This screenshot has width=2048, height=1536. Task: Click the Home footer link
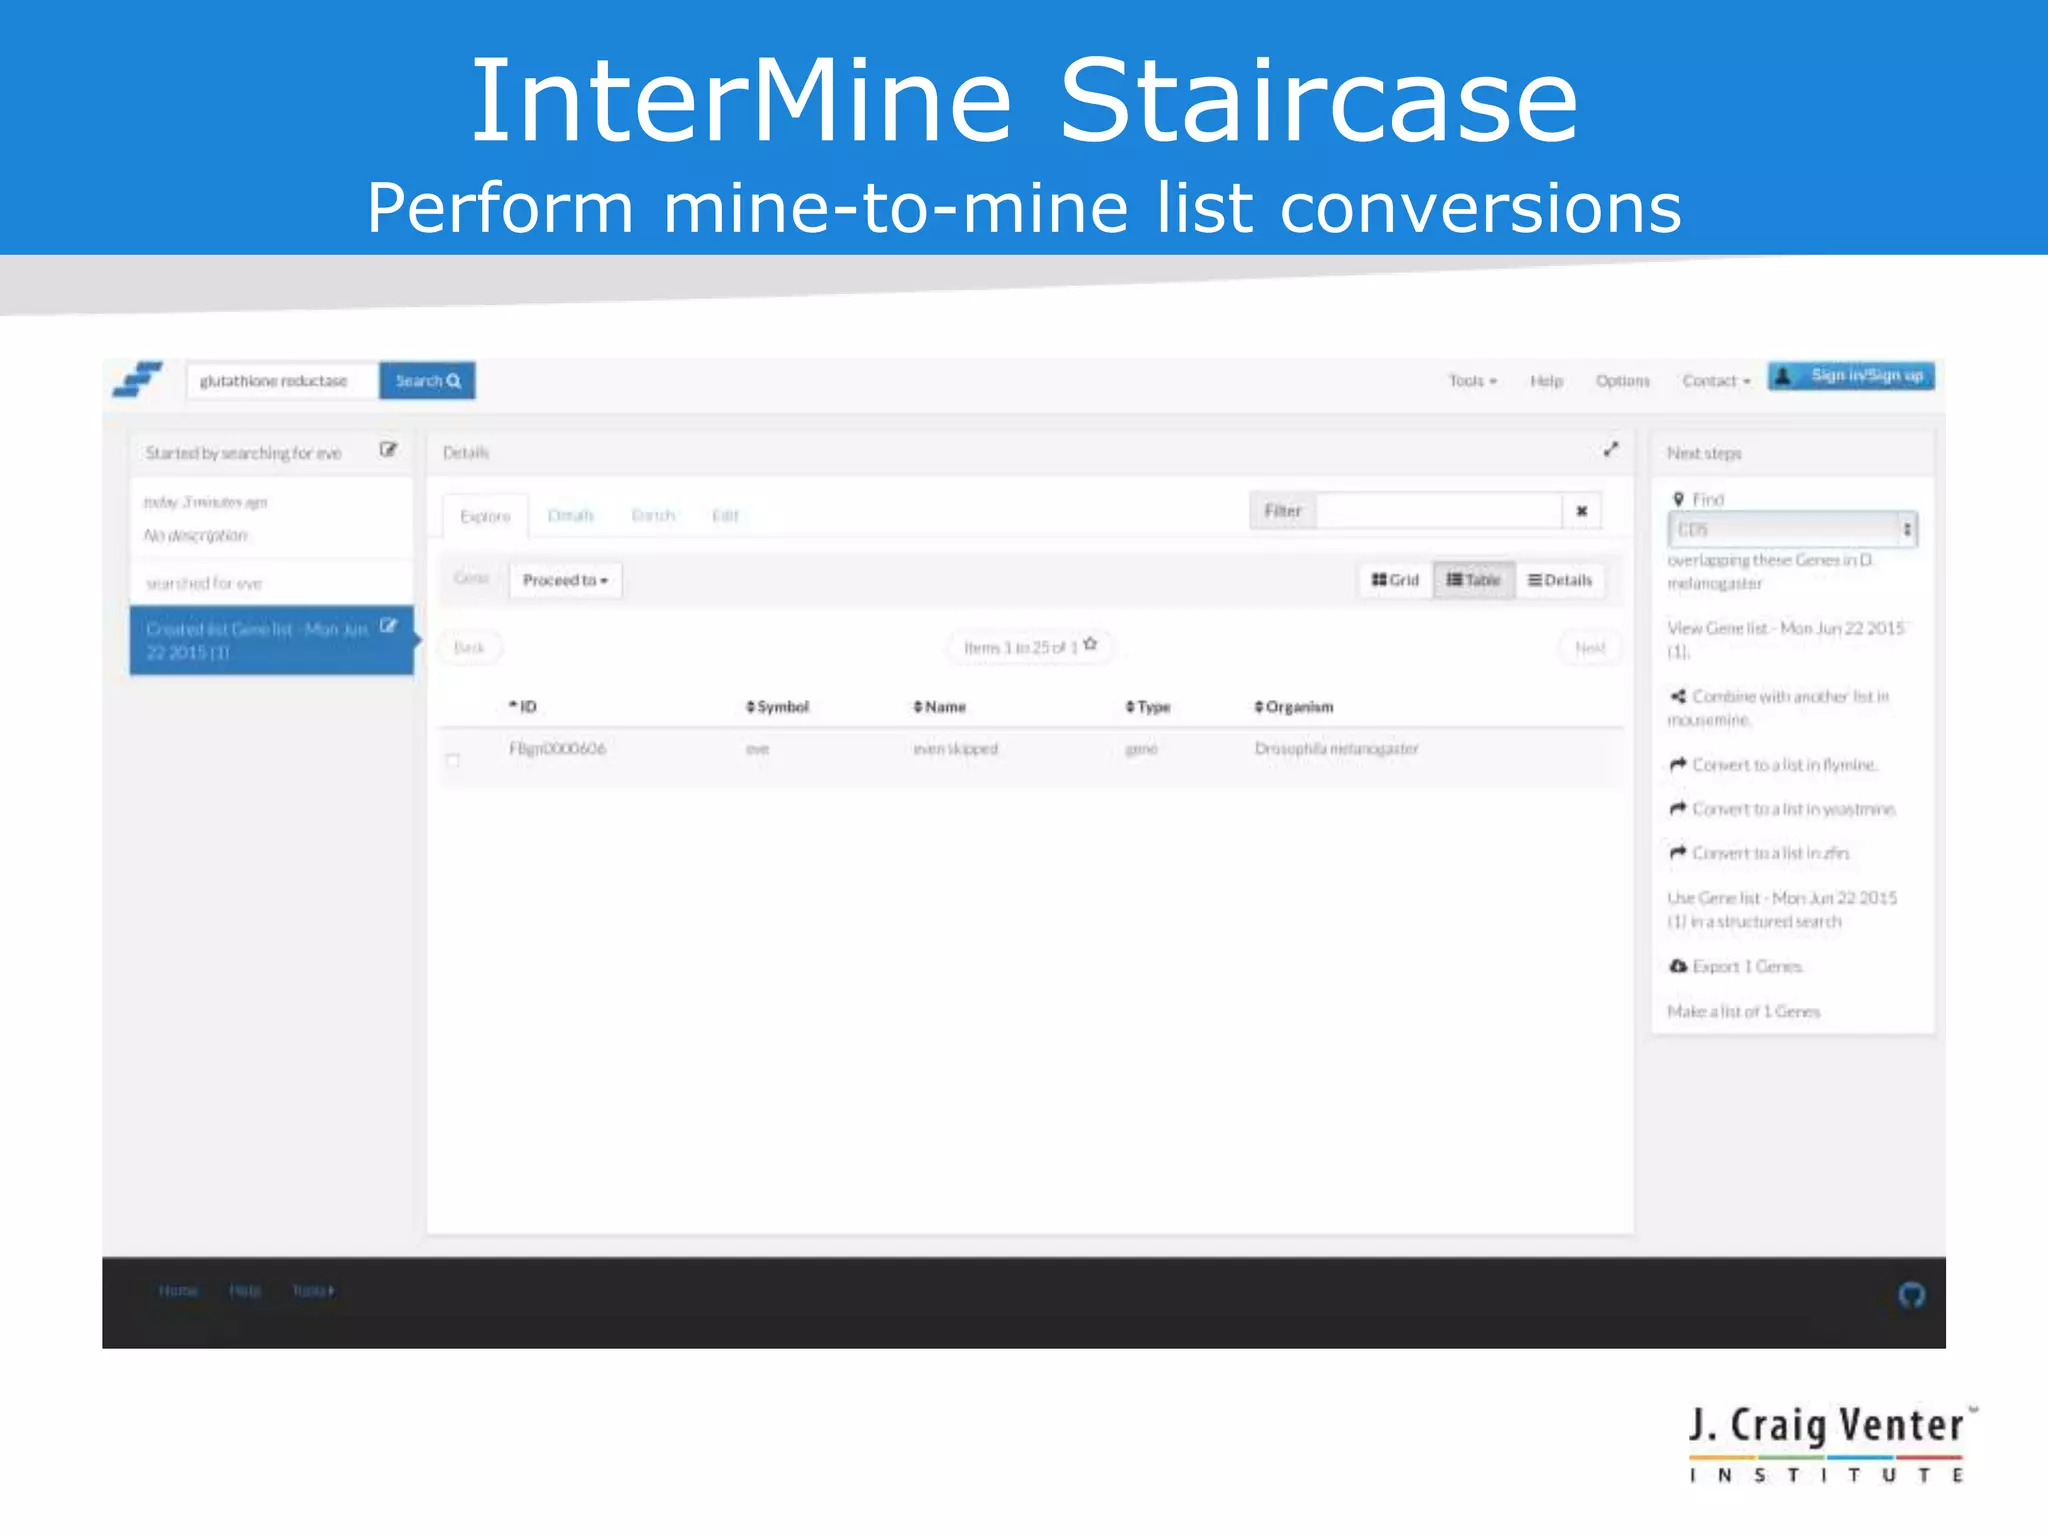pos(178,1291)
